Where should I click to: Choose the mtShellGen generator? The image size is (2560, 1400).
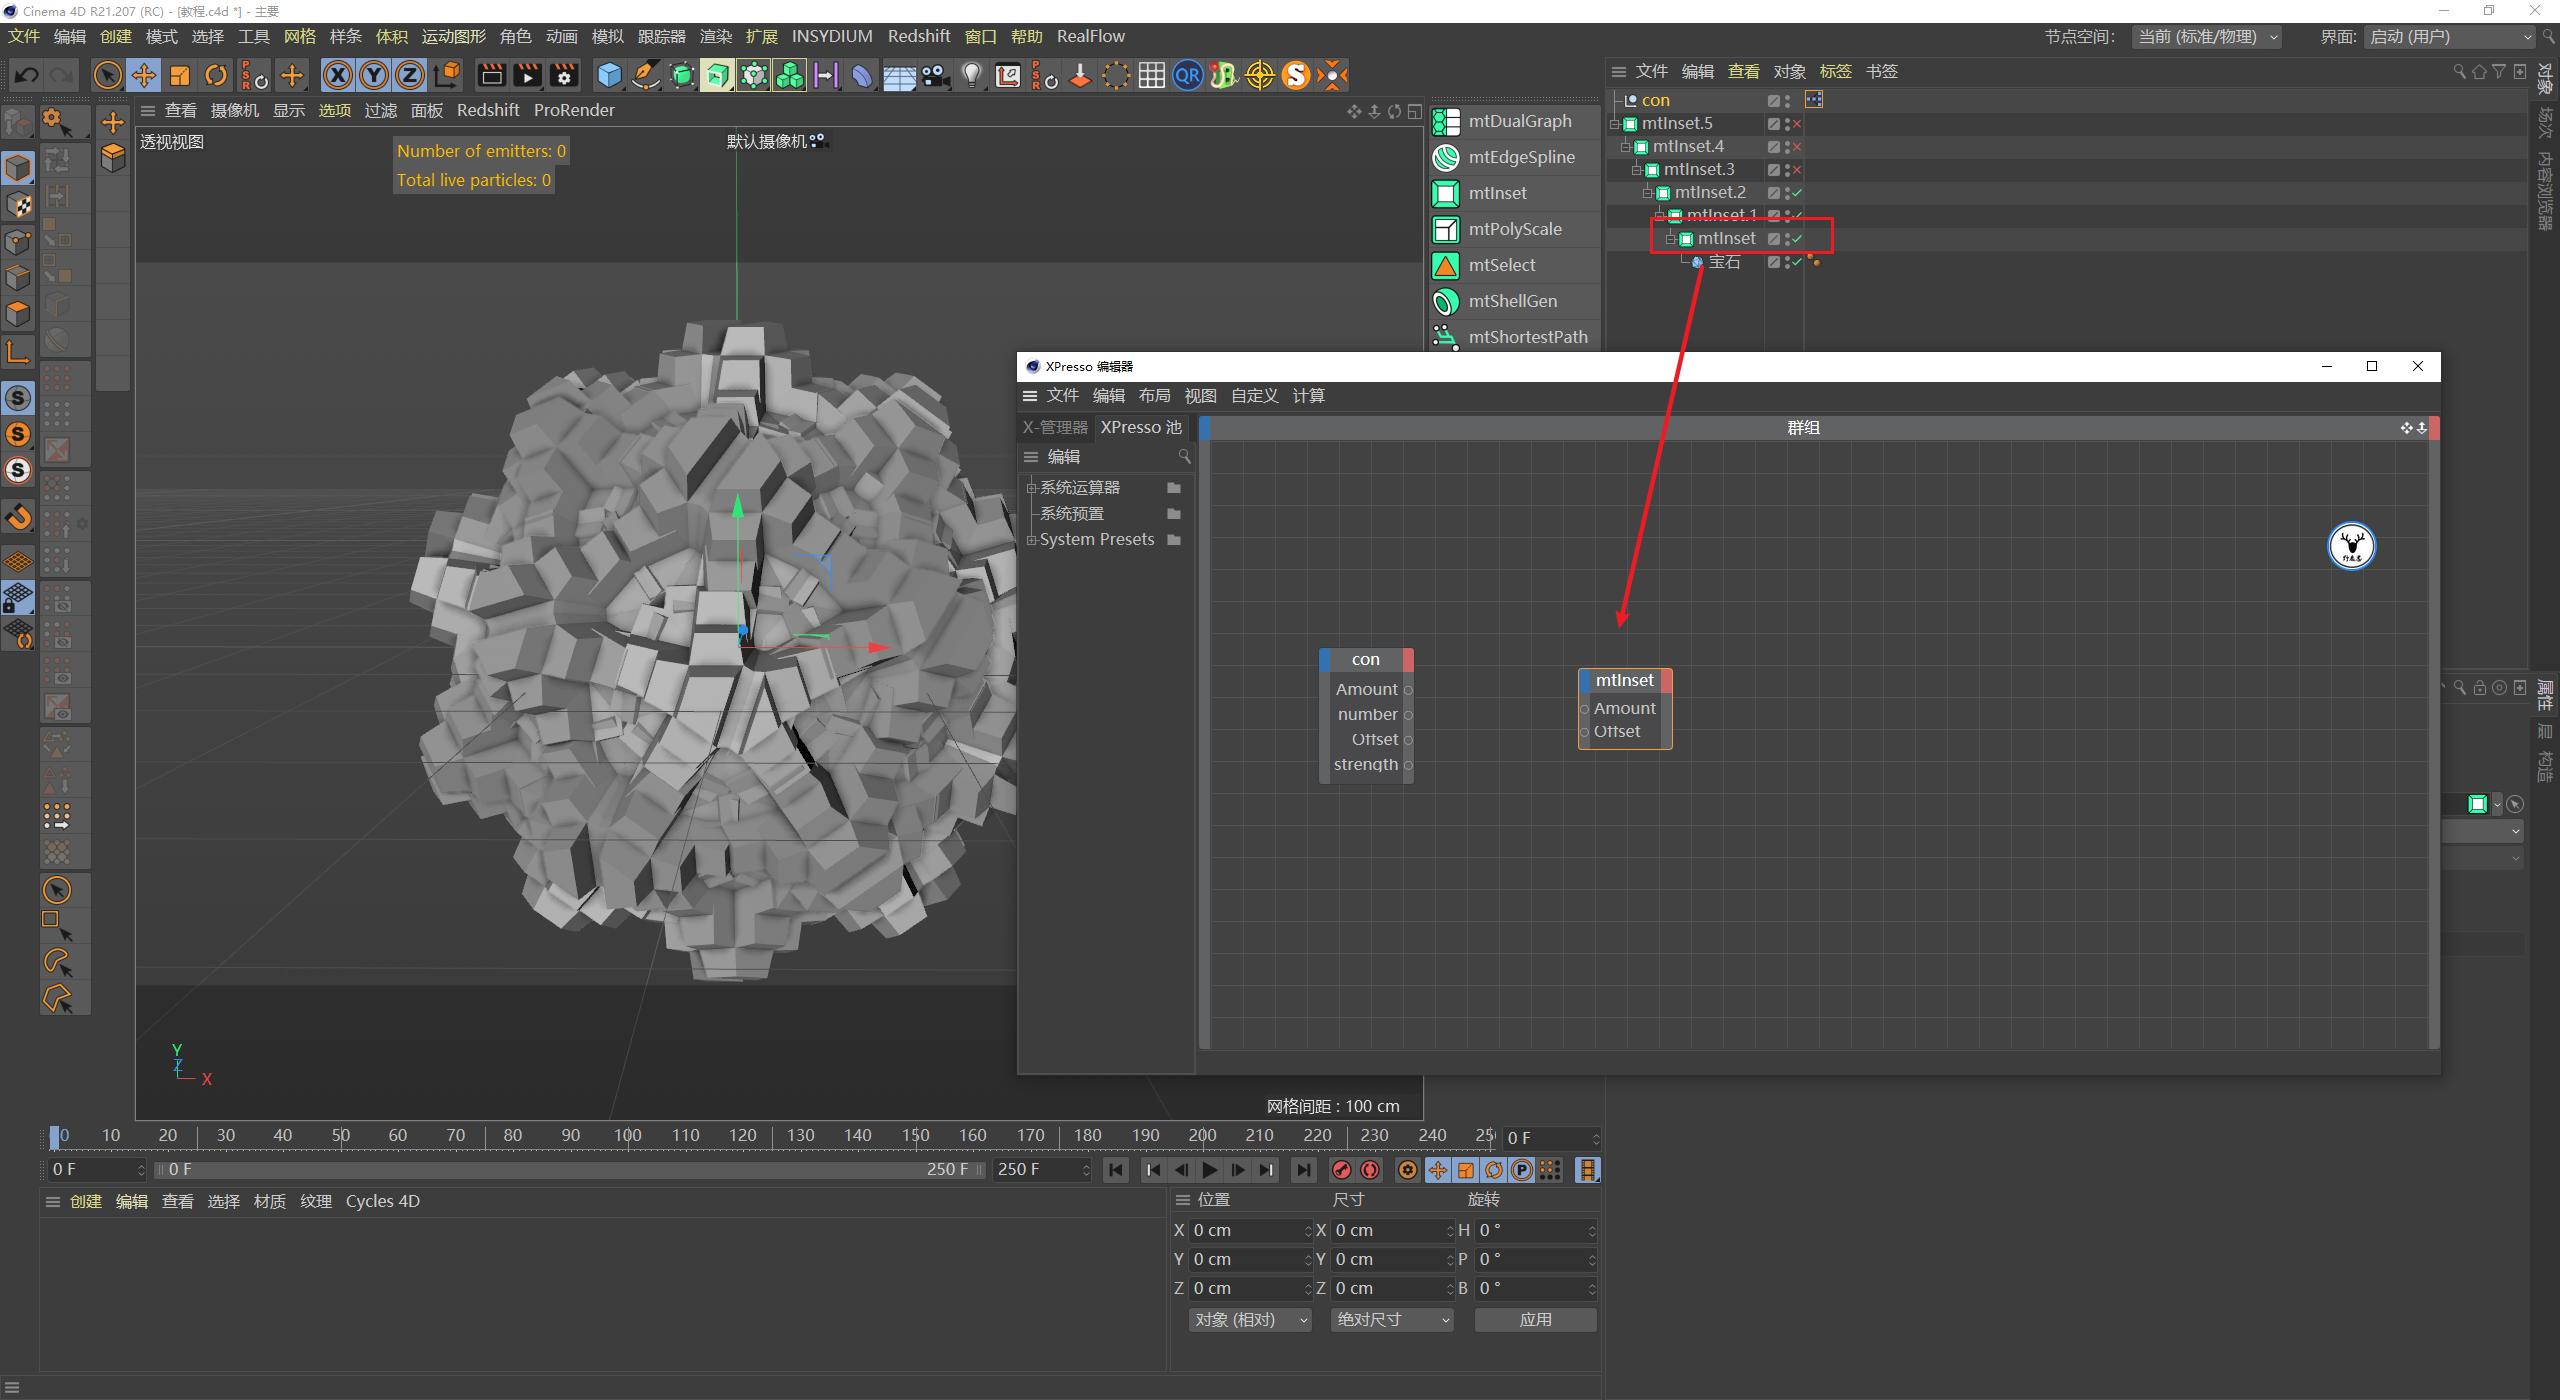[1512, 301]
